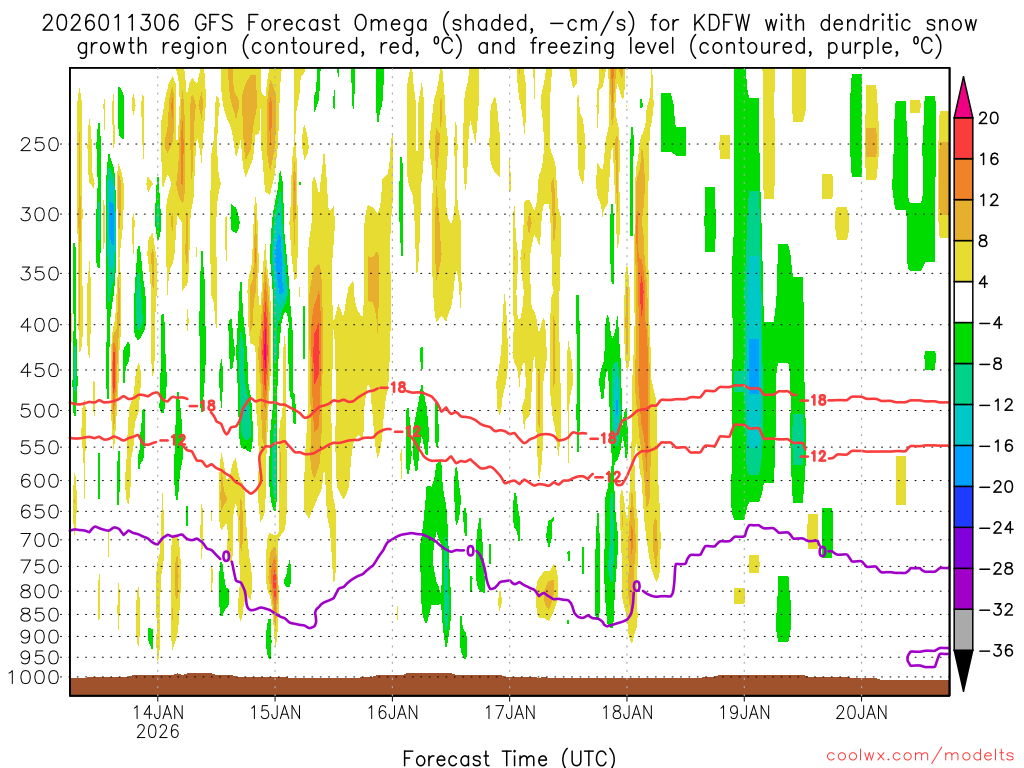1024x768 pixels.
Task: Click the 2026 year label under 14JAN
Action: 158,731
